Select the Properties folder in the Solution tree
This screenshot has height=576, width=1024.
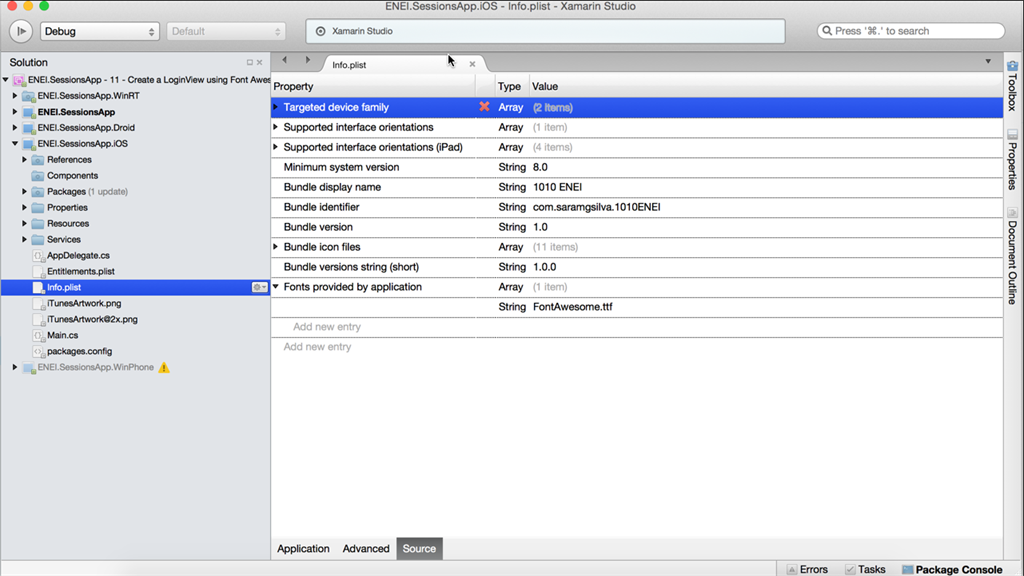pos(67,208)
